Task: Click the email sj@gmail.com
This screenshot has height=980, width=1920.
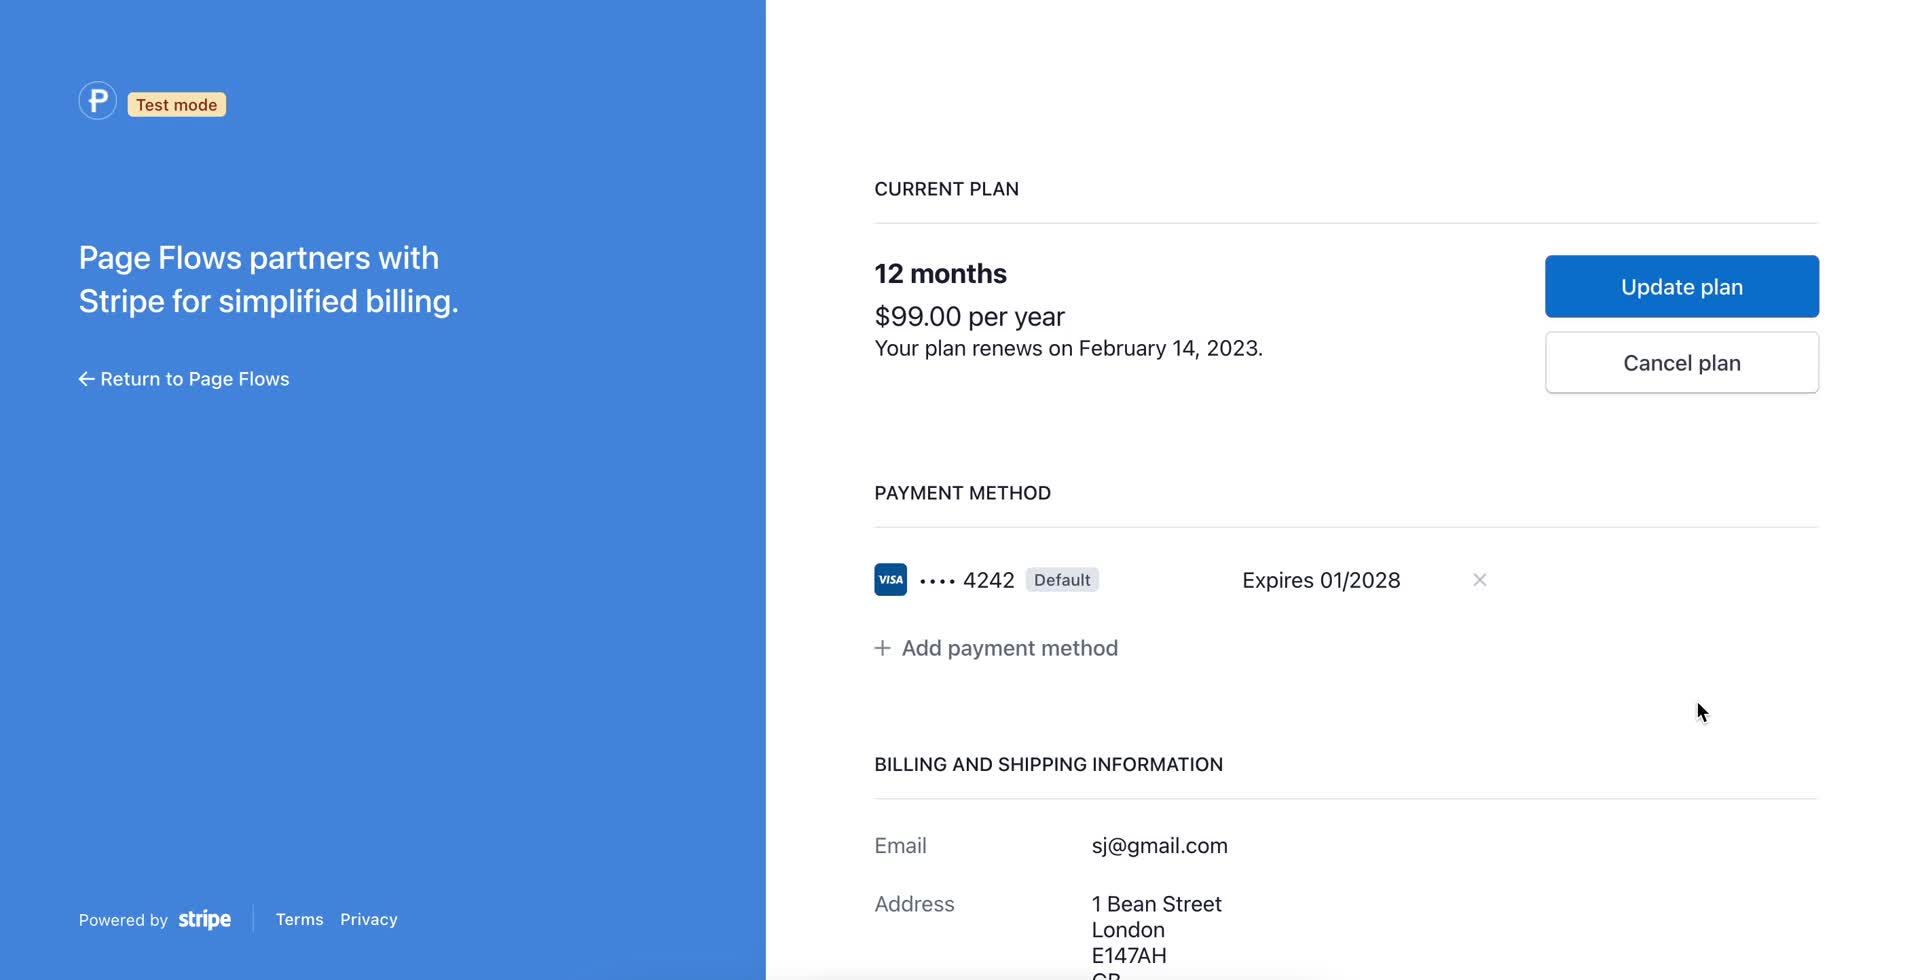Action: 1160,846
